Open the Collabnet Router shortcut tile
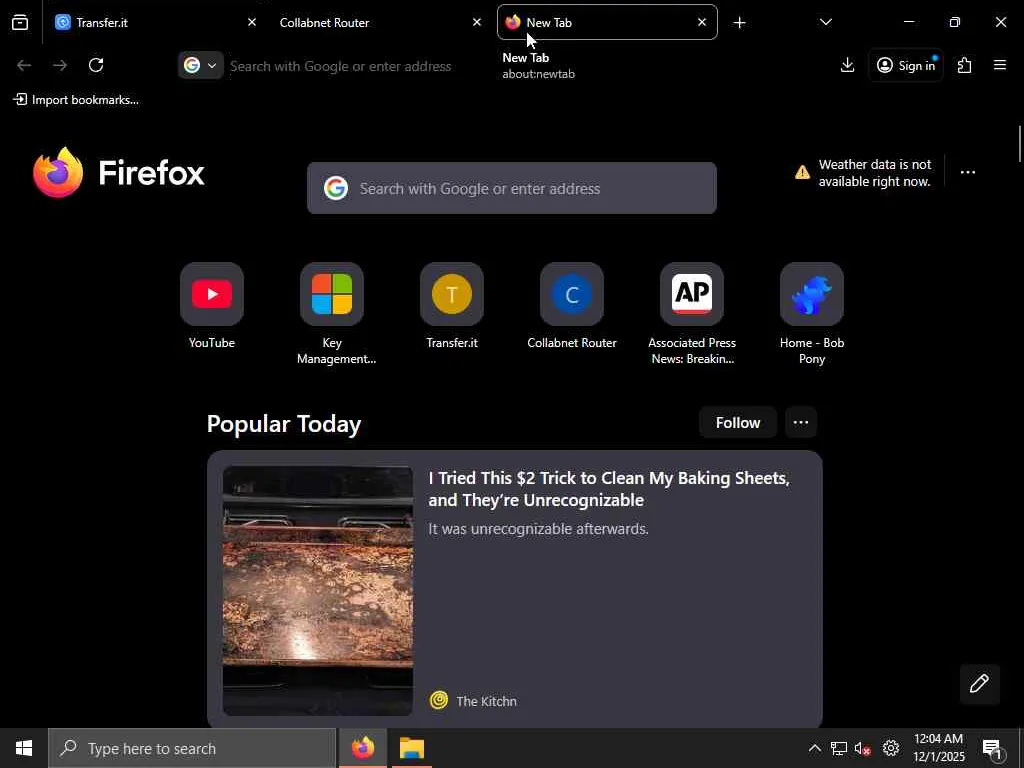 [x=572, y=294]
